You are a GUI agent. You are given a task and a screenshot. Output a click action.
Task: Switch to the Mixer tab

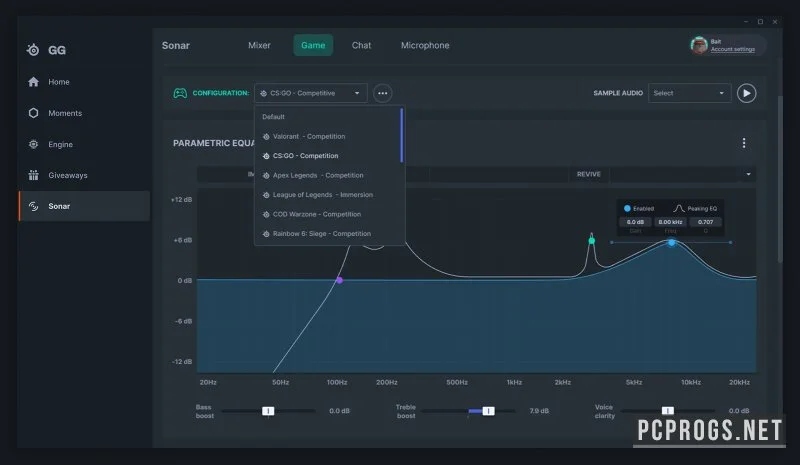[259, 45]
